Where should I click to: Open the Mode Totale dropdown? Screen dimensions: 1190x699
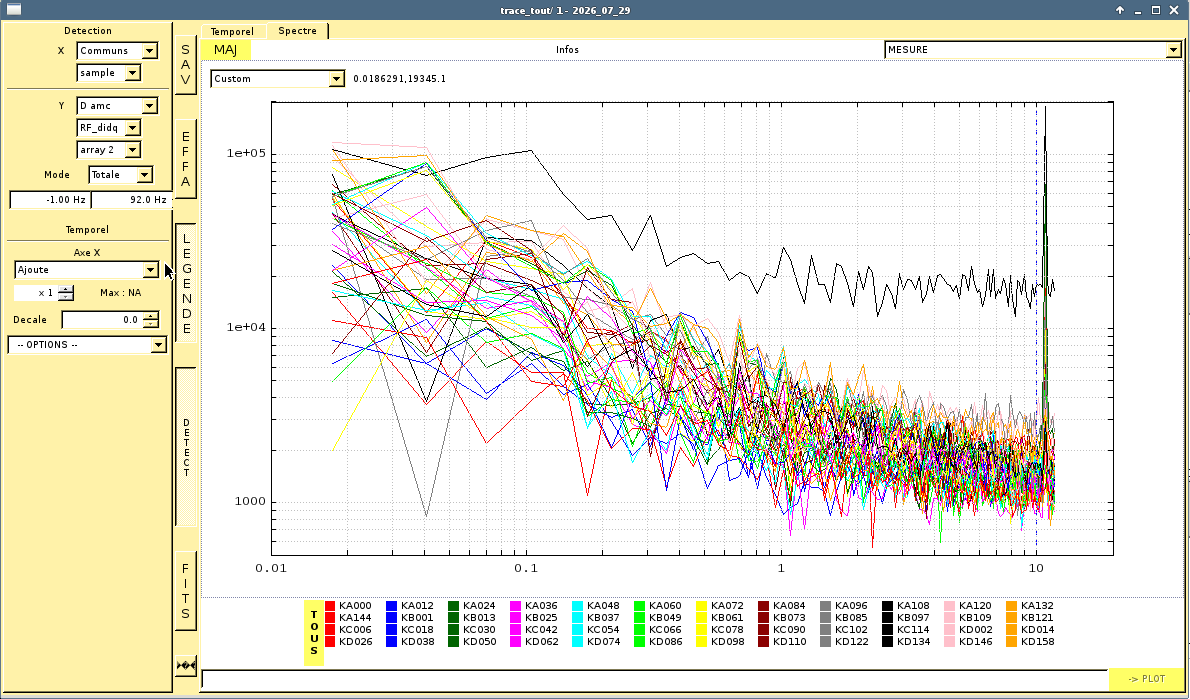click(x=121, y=175)
